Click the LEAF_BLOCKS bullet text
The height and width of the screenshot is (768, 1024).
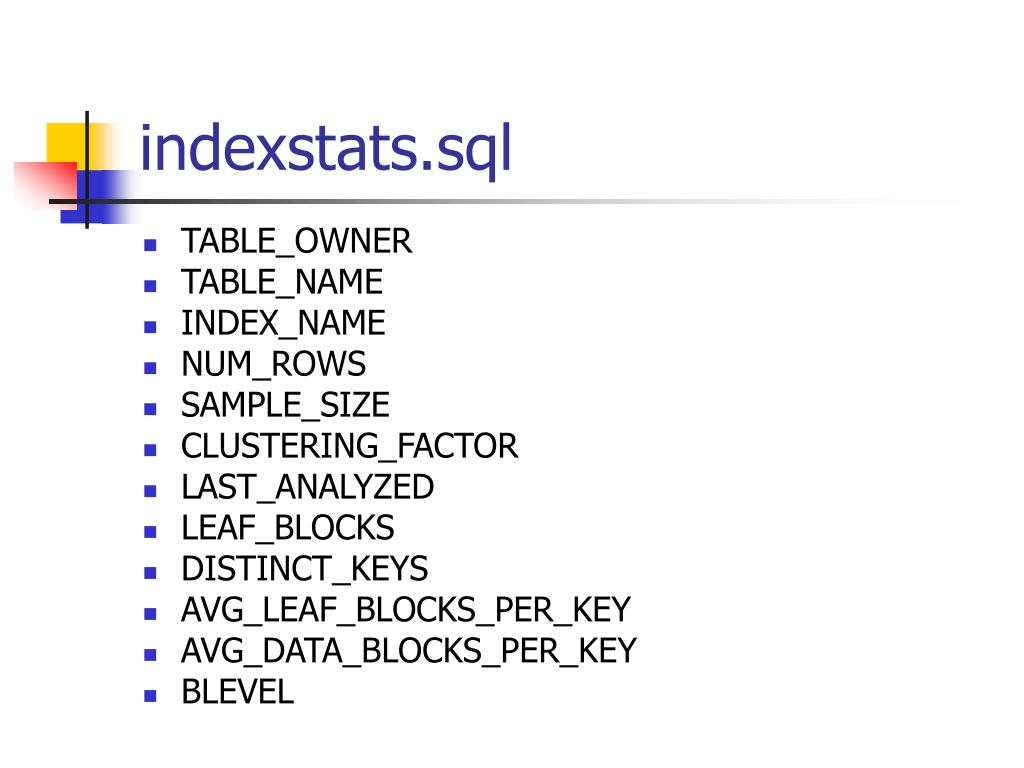[288, 528]
